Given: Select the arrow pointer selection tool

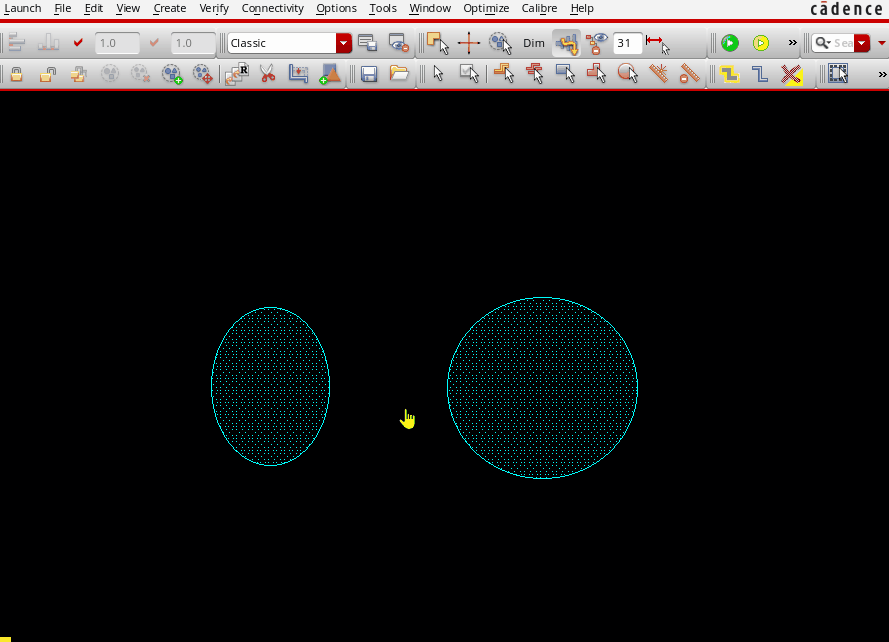Looking at the screenshot, I should coord(438,74).
